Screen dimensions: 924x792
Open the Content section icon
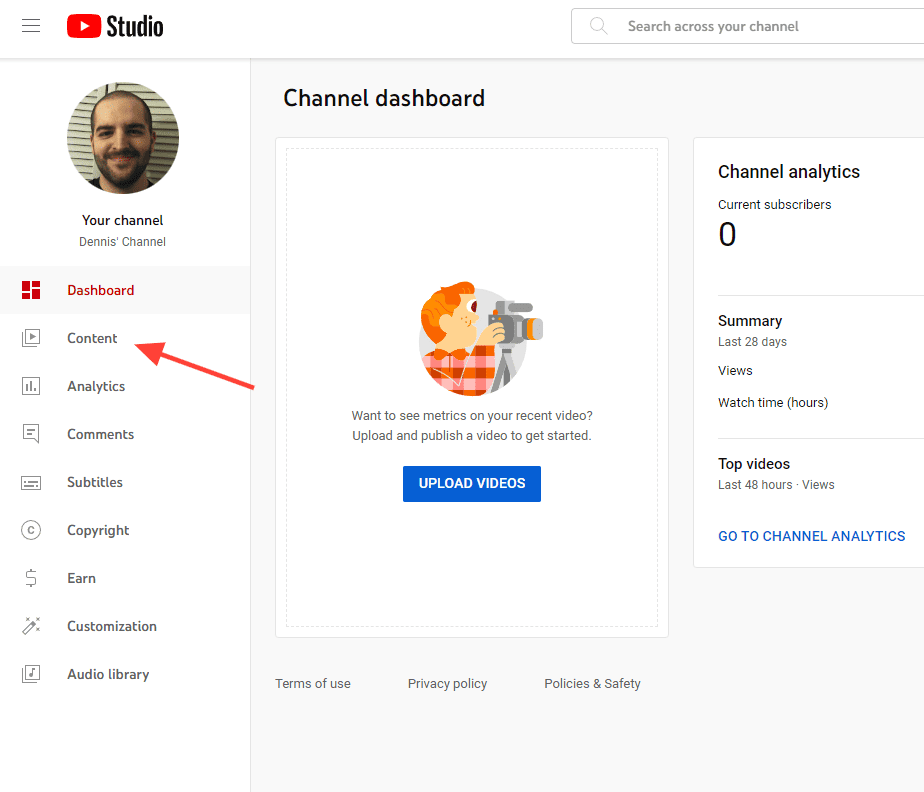click(x=31, y=338)
